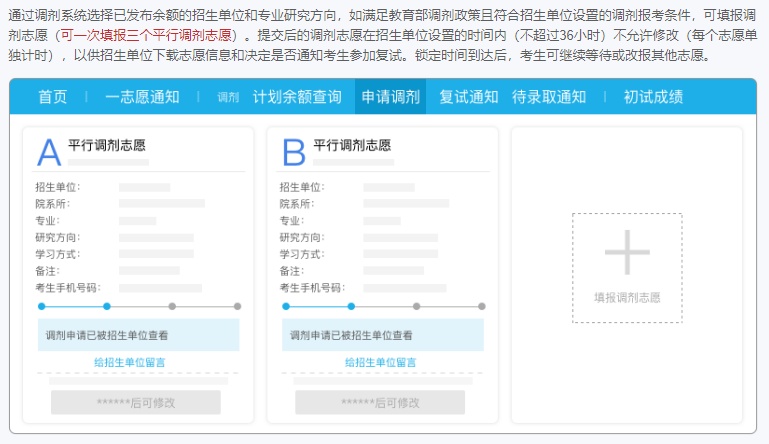
Task: Click 给招生单位留言 link in card A
Action: coord(137,362)
